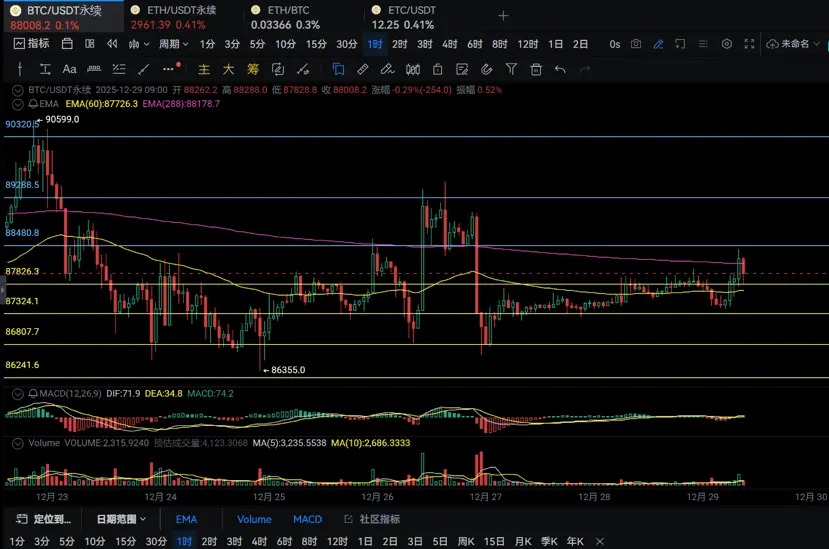Open the 社区指标 community indicators link
Viewport: 829px width, 549px height.
372,519
